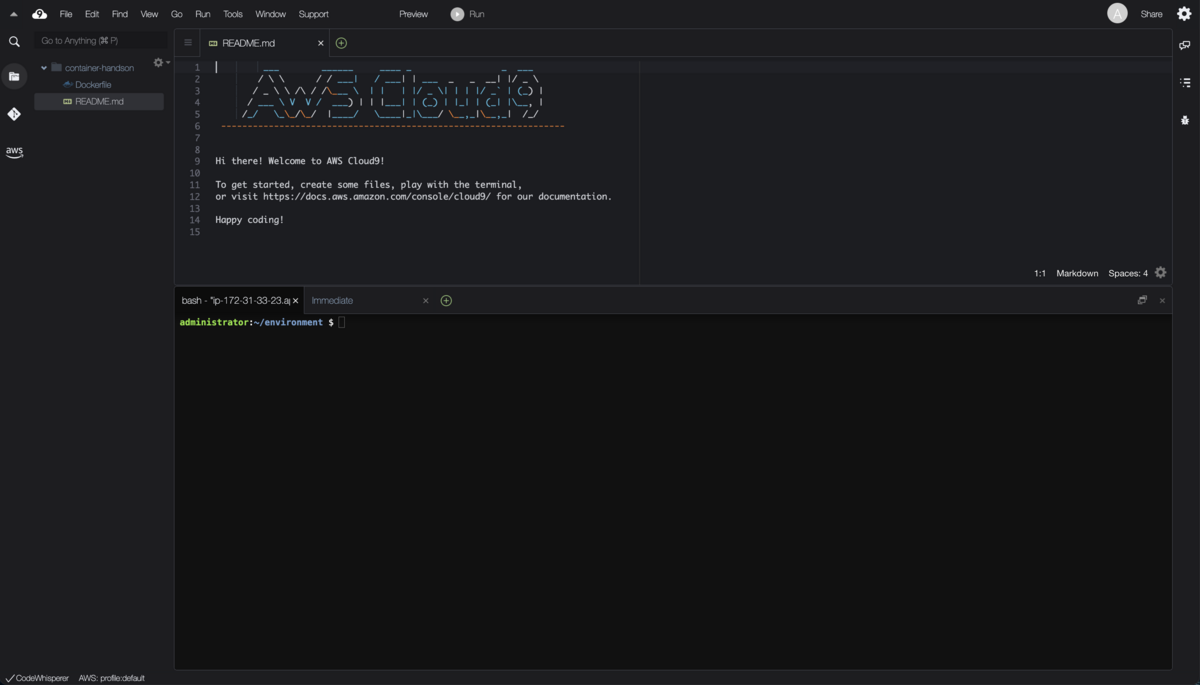Focus the Go to Anything search field
This screenshot has height=685, width=1200.
(100, 41)
